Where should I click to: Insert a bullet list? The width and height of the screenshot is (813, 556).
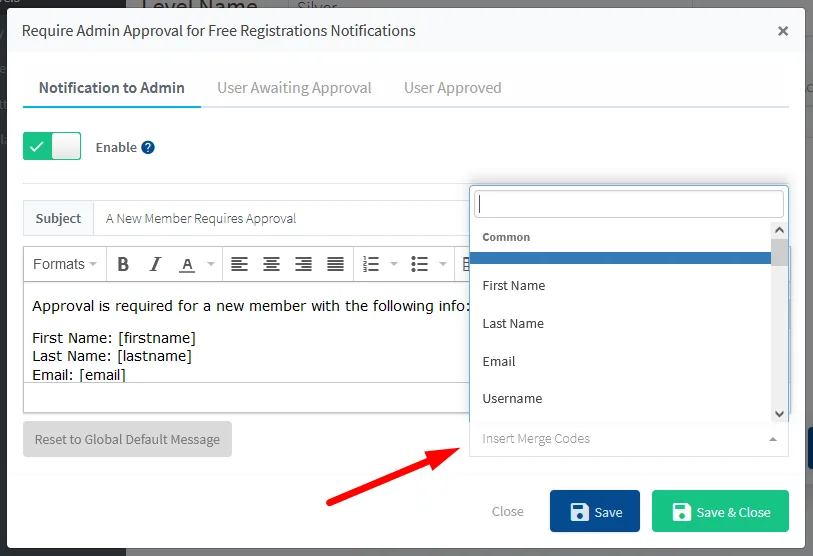pyautogui.click(x=419, y=265)
